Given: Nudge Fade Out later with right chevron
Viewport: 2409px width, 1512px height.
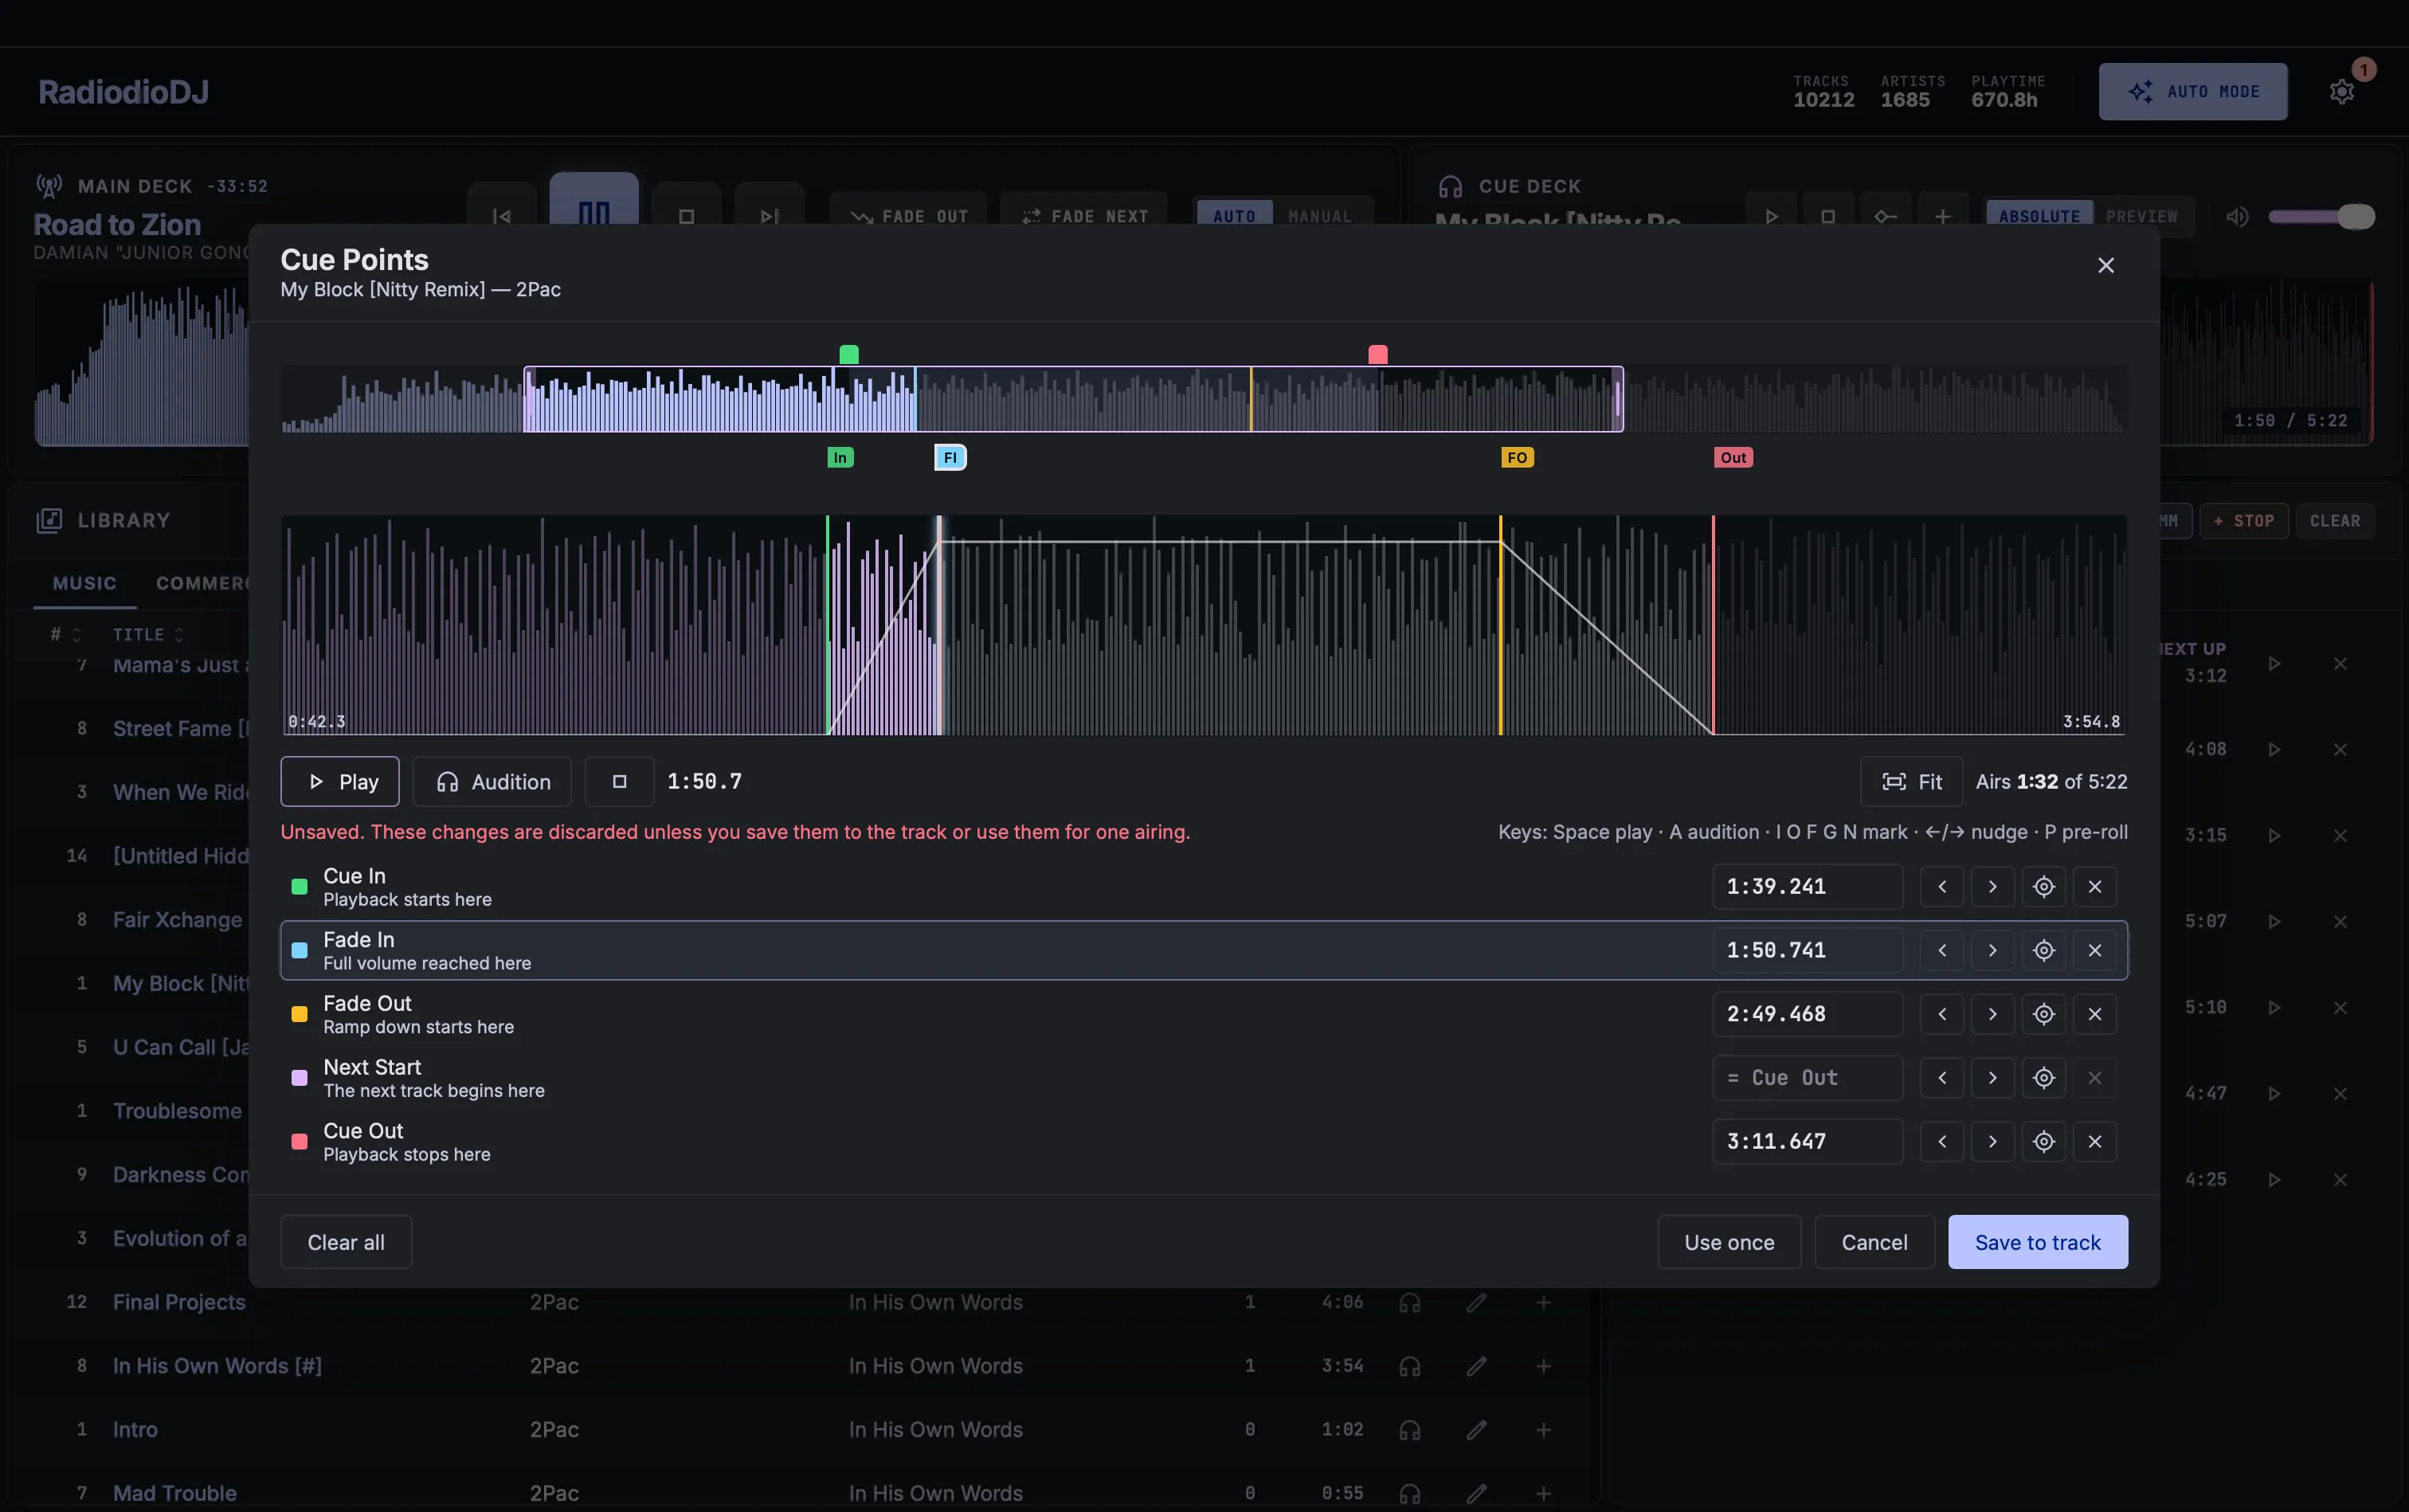Looking at the screenshot, I should 1992,1014.
